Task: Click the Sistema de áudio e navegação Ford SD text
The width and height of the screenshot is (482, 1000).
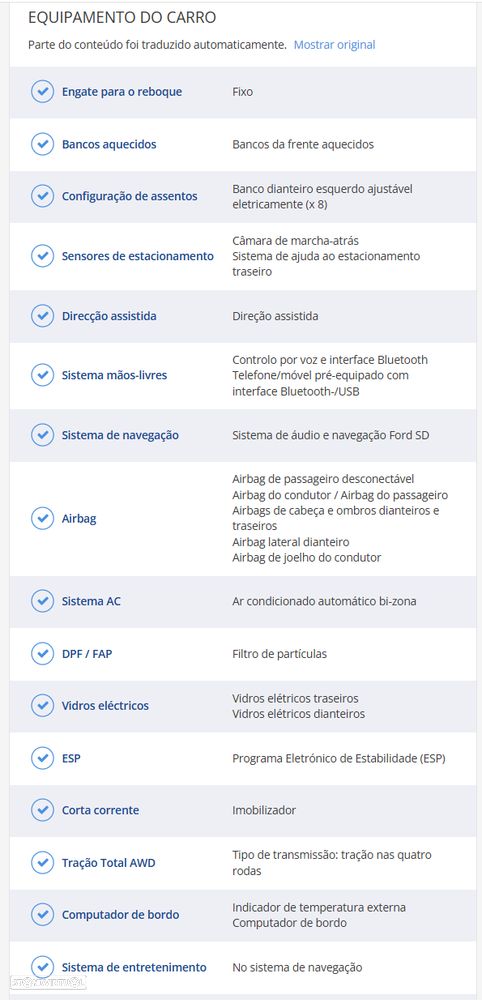Action: coord(330,436)
